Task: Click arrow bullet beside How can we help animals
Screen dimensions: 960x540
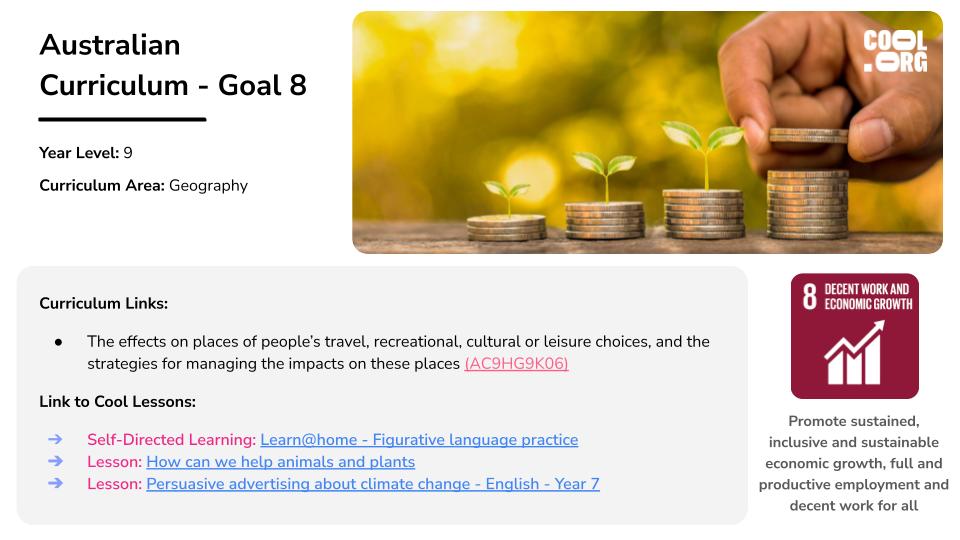Action: (55, 461)
